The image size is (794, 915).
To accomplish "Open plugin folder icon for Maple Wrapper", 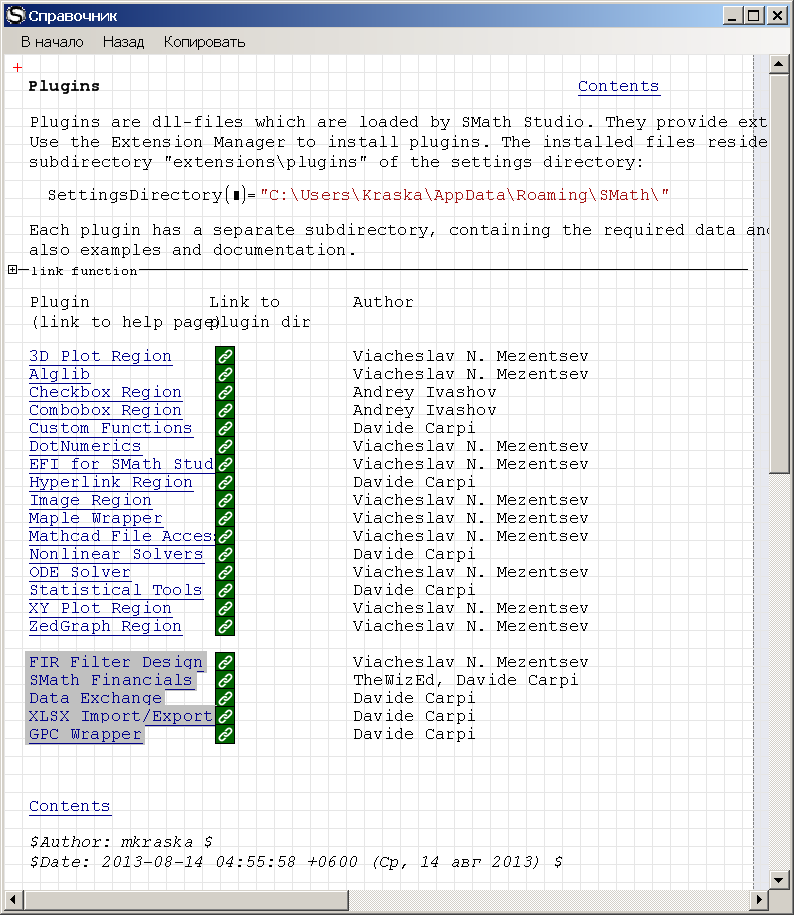I will (x=225, y=518).
